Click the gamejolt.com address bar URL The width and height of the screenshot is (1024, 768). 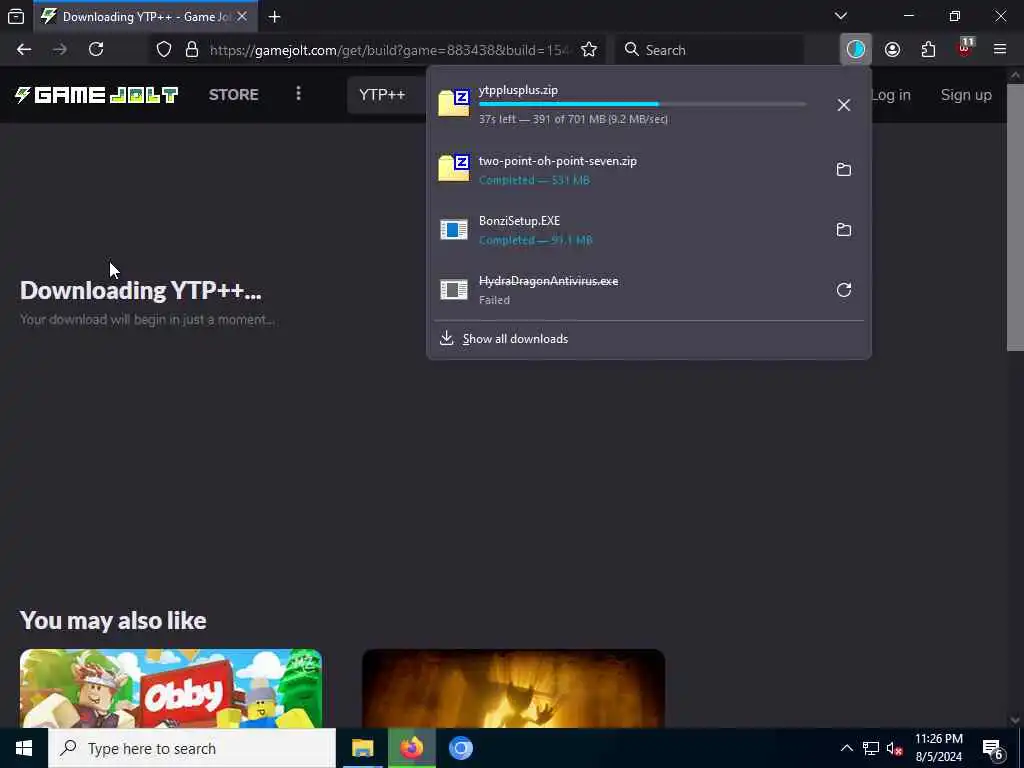tap(391, 50)
